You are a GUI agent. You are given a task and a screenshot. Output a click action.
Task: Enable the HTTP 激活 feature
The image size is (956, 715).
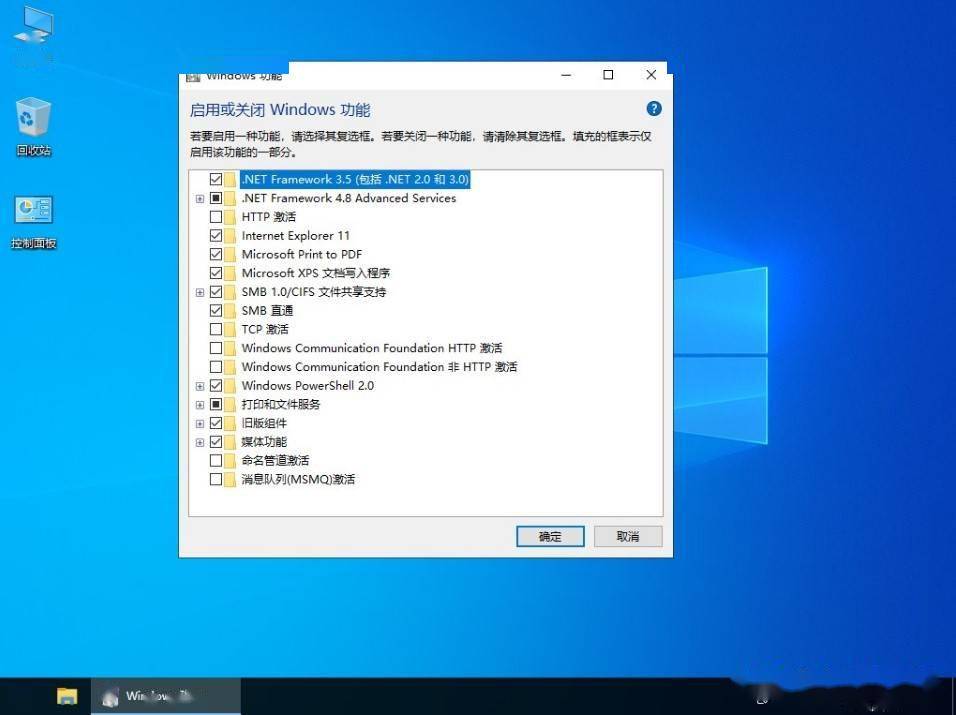(x=216, y=216)
